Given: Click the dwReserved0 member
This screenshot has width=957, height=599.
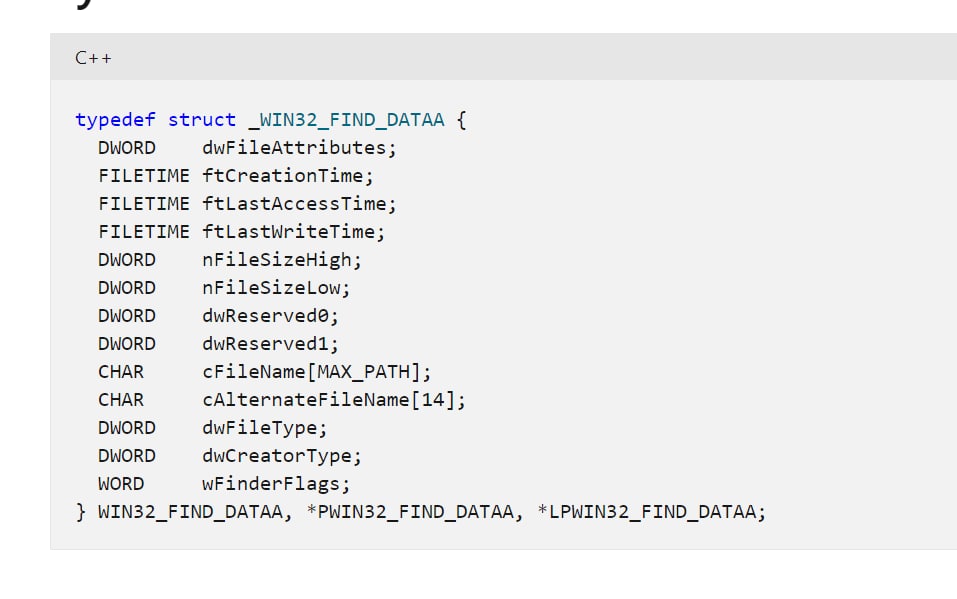Looking at the screenshot, I should tap(270, 316).
